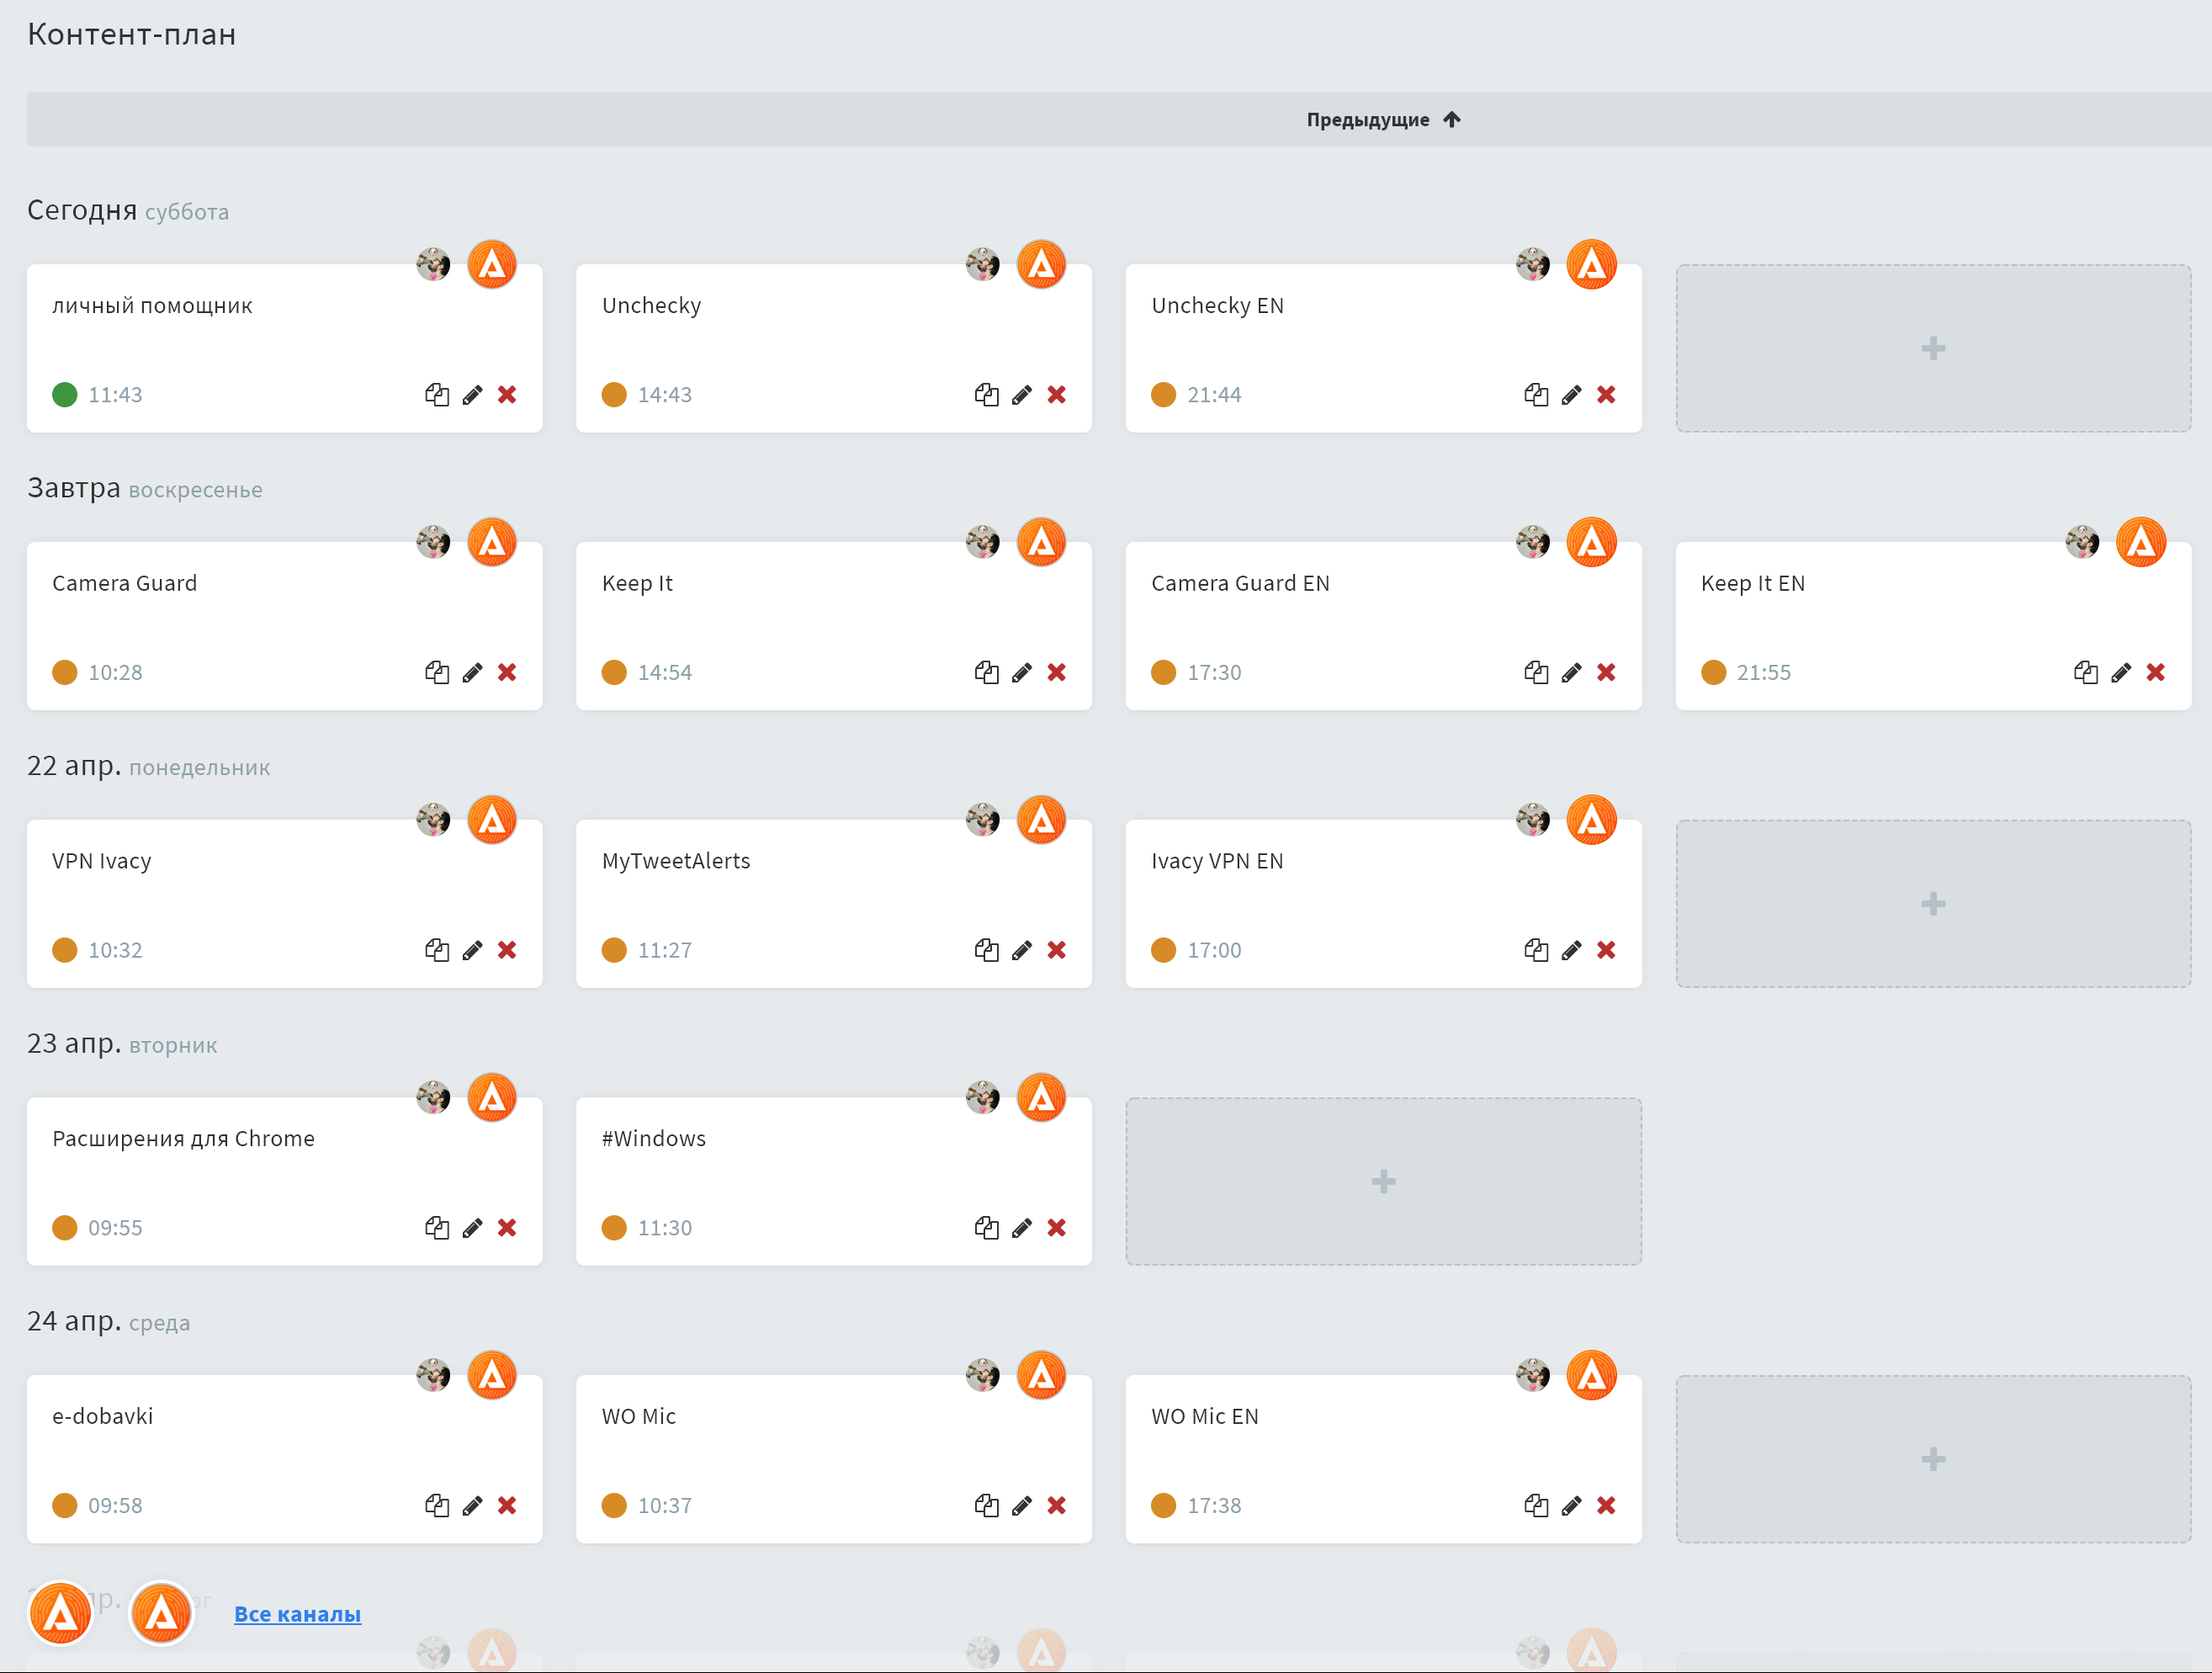Click the green status dot at 11:43
Viewport: 2212px width, 1673px height.
coord(65,395)
